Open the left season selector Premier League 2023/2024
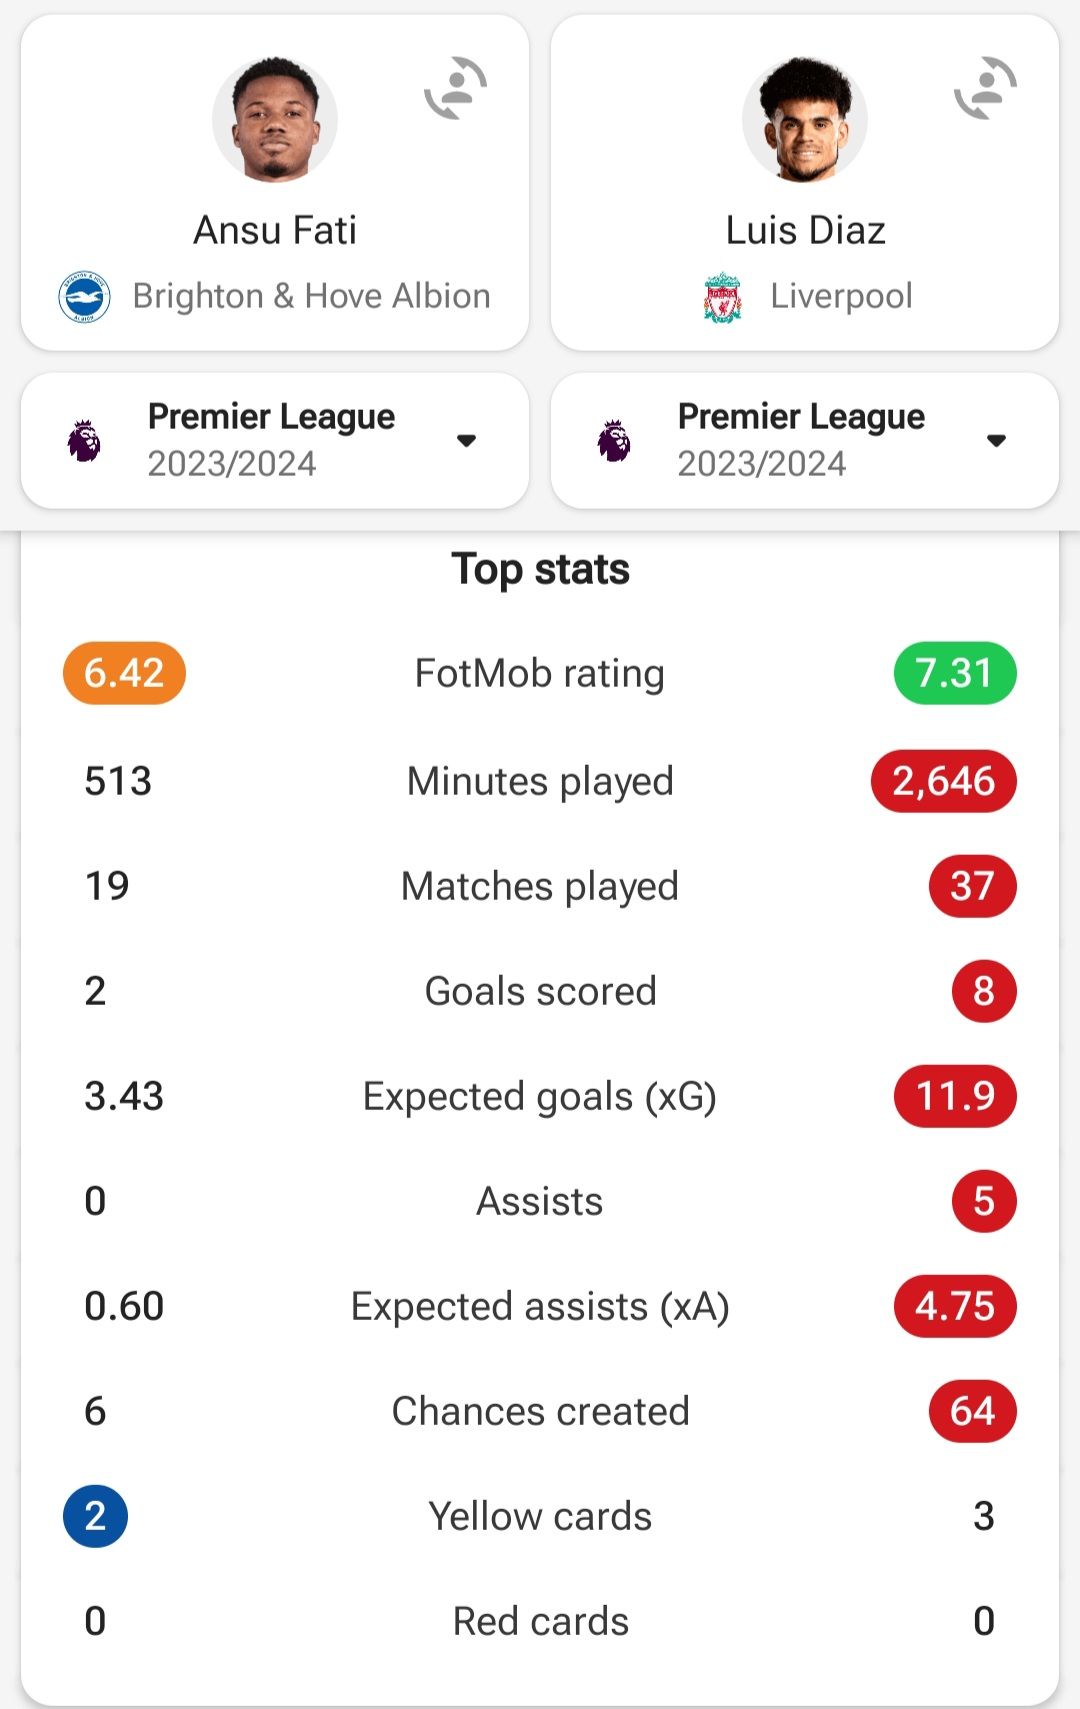The image size is (1080, 1709). tap(275, 441)
